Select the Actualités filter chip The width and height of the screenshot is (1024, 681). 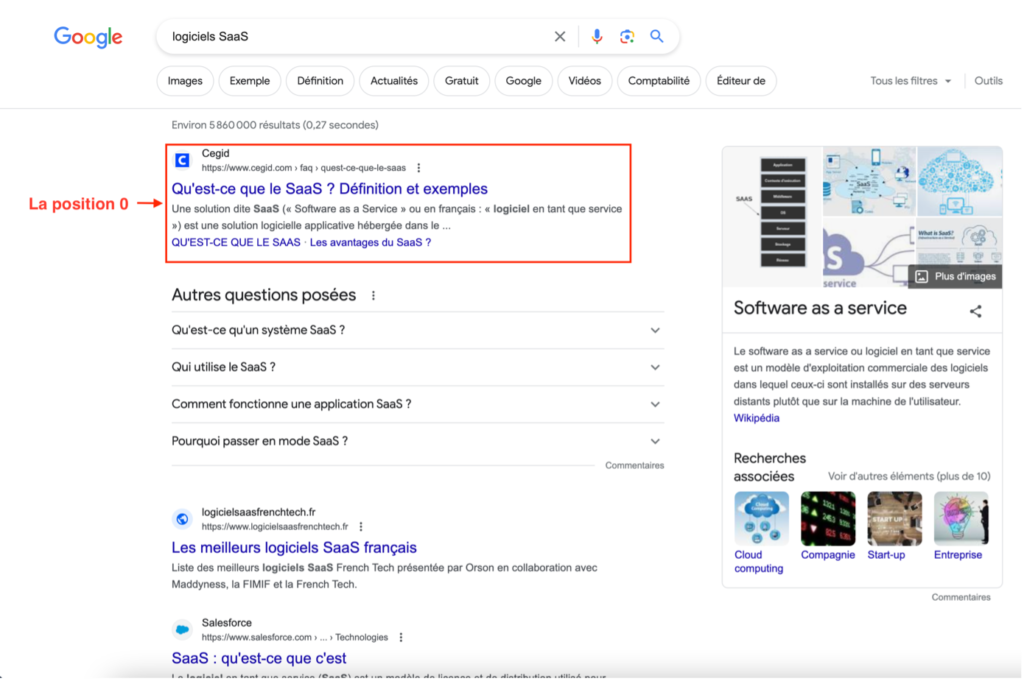394,81
